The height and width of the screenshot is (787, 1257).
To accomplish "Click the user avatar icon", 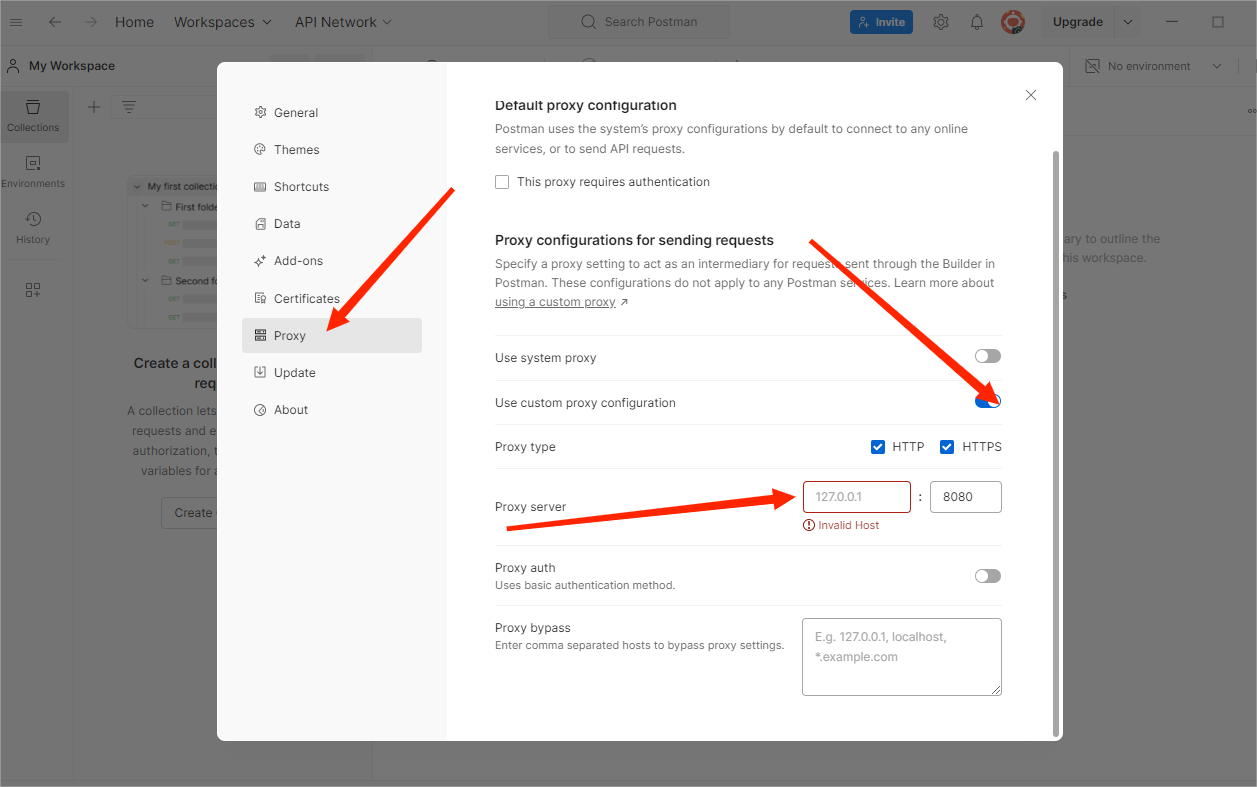I will point(1013,22).
